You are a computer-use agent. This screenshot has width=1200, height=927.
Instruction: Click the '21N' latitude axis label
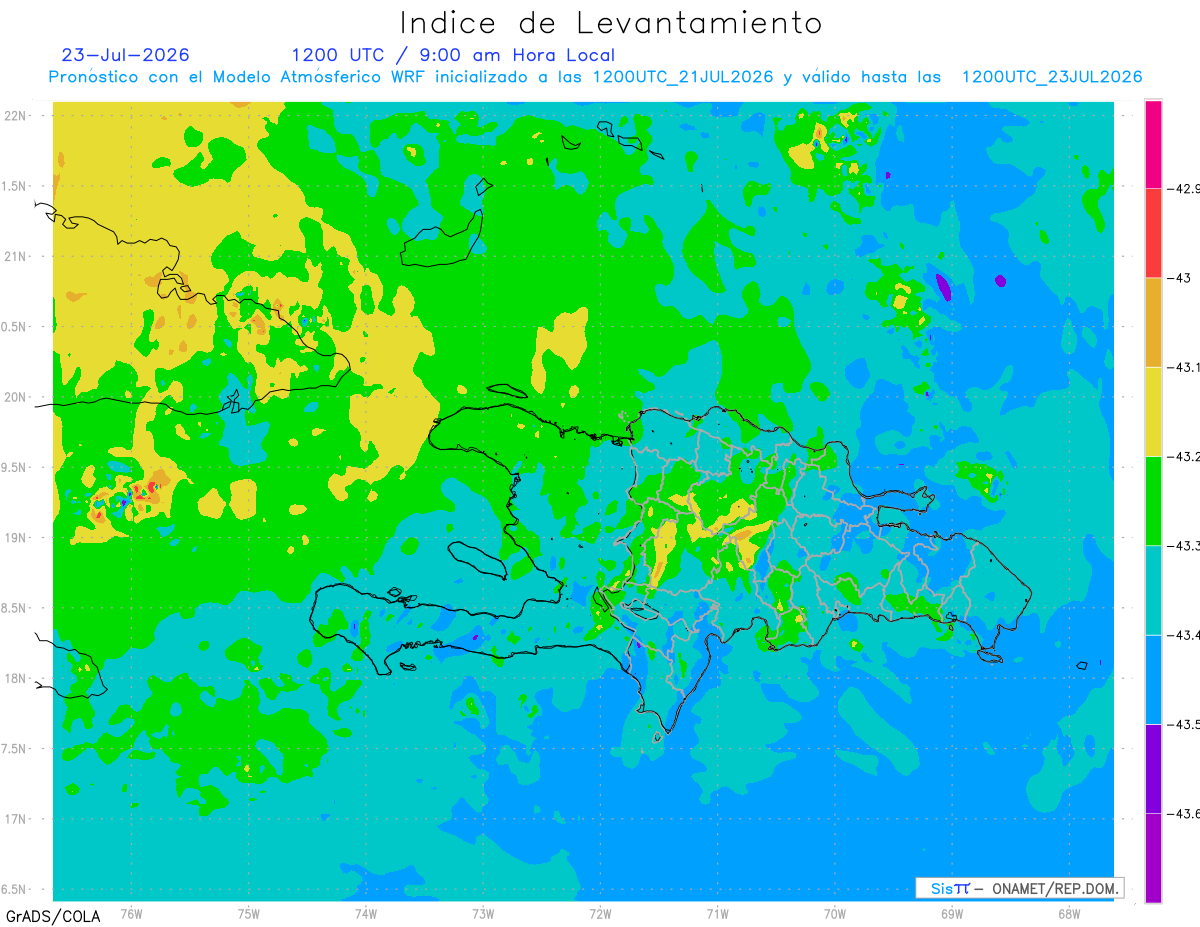(16, 256)
